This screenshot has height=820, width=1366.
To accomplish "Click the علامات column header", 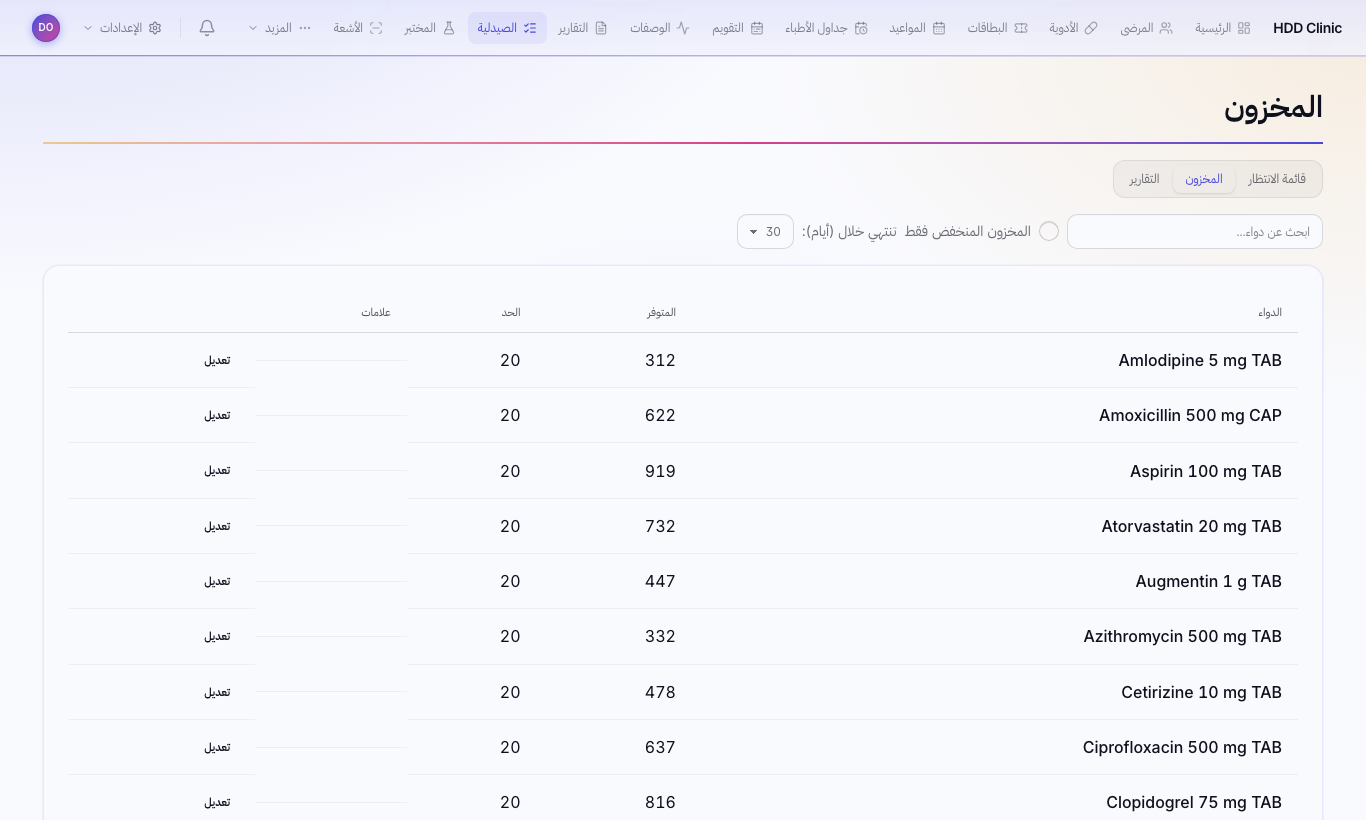I will tap(376, 312).
